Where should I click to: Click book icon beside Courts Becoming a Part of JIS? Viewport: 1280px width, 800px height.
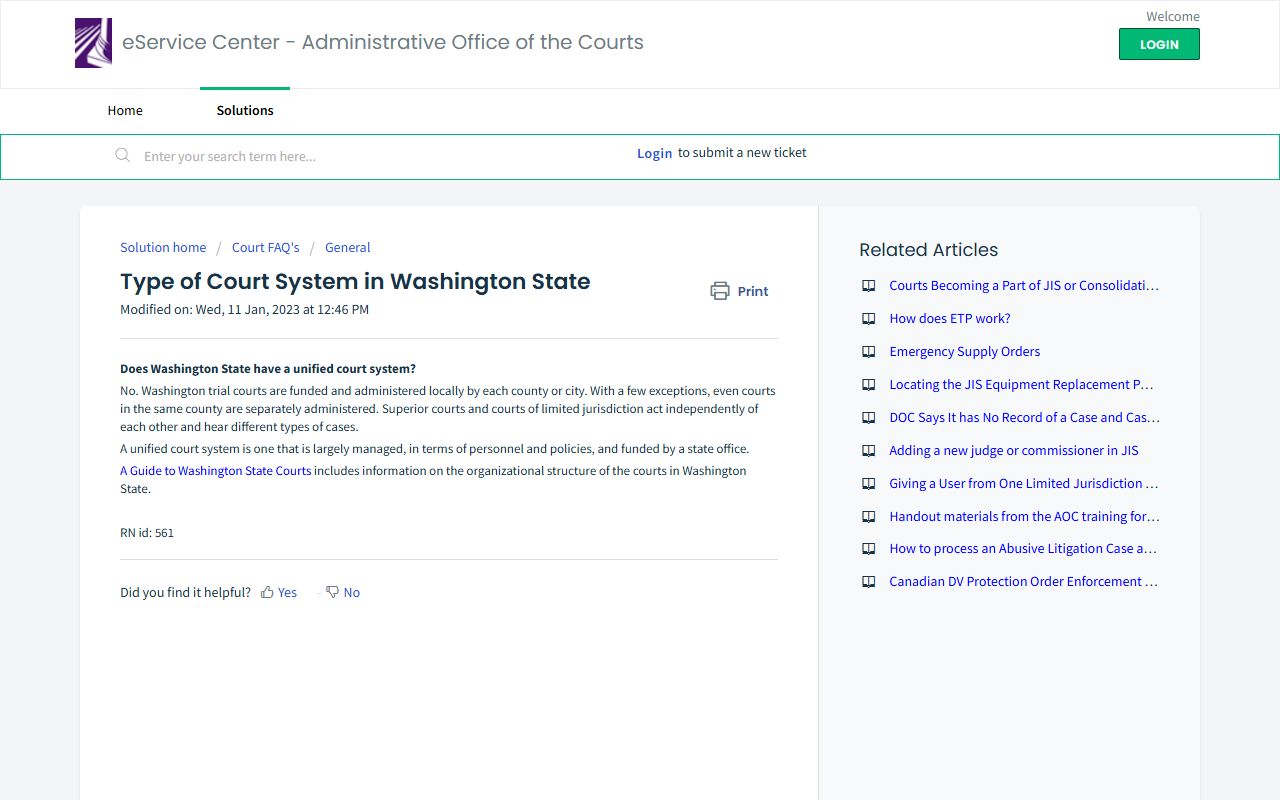[x=869, y=286]
